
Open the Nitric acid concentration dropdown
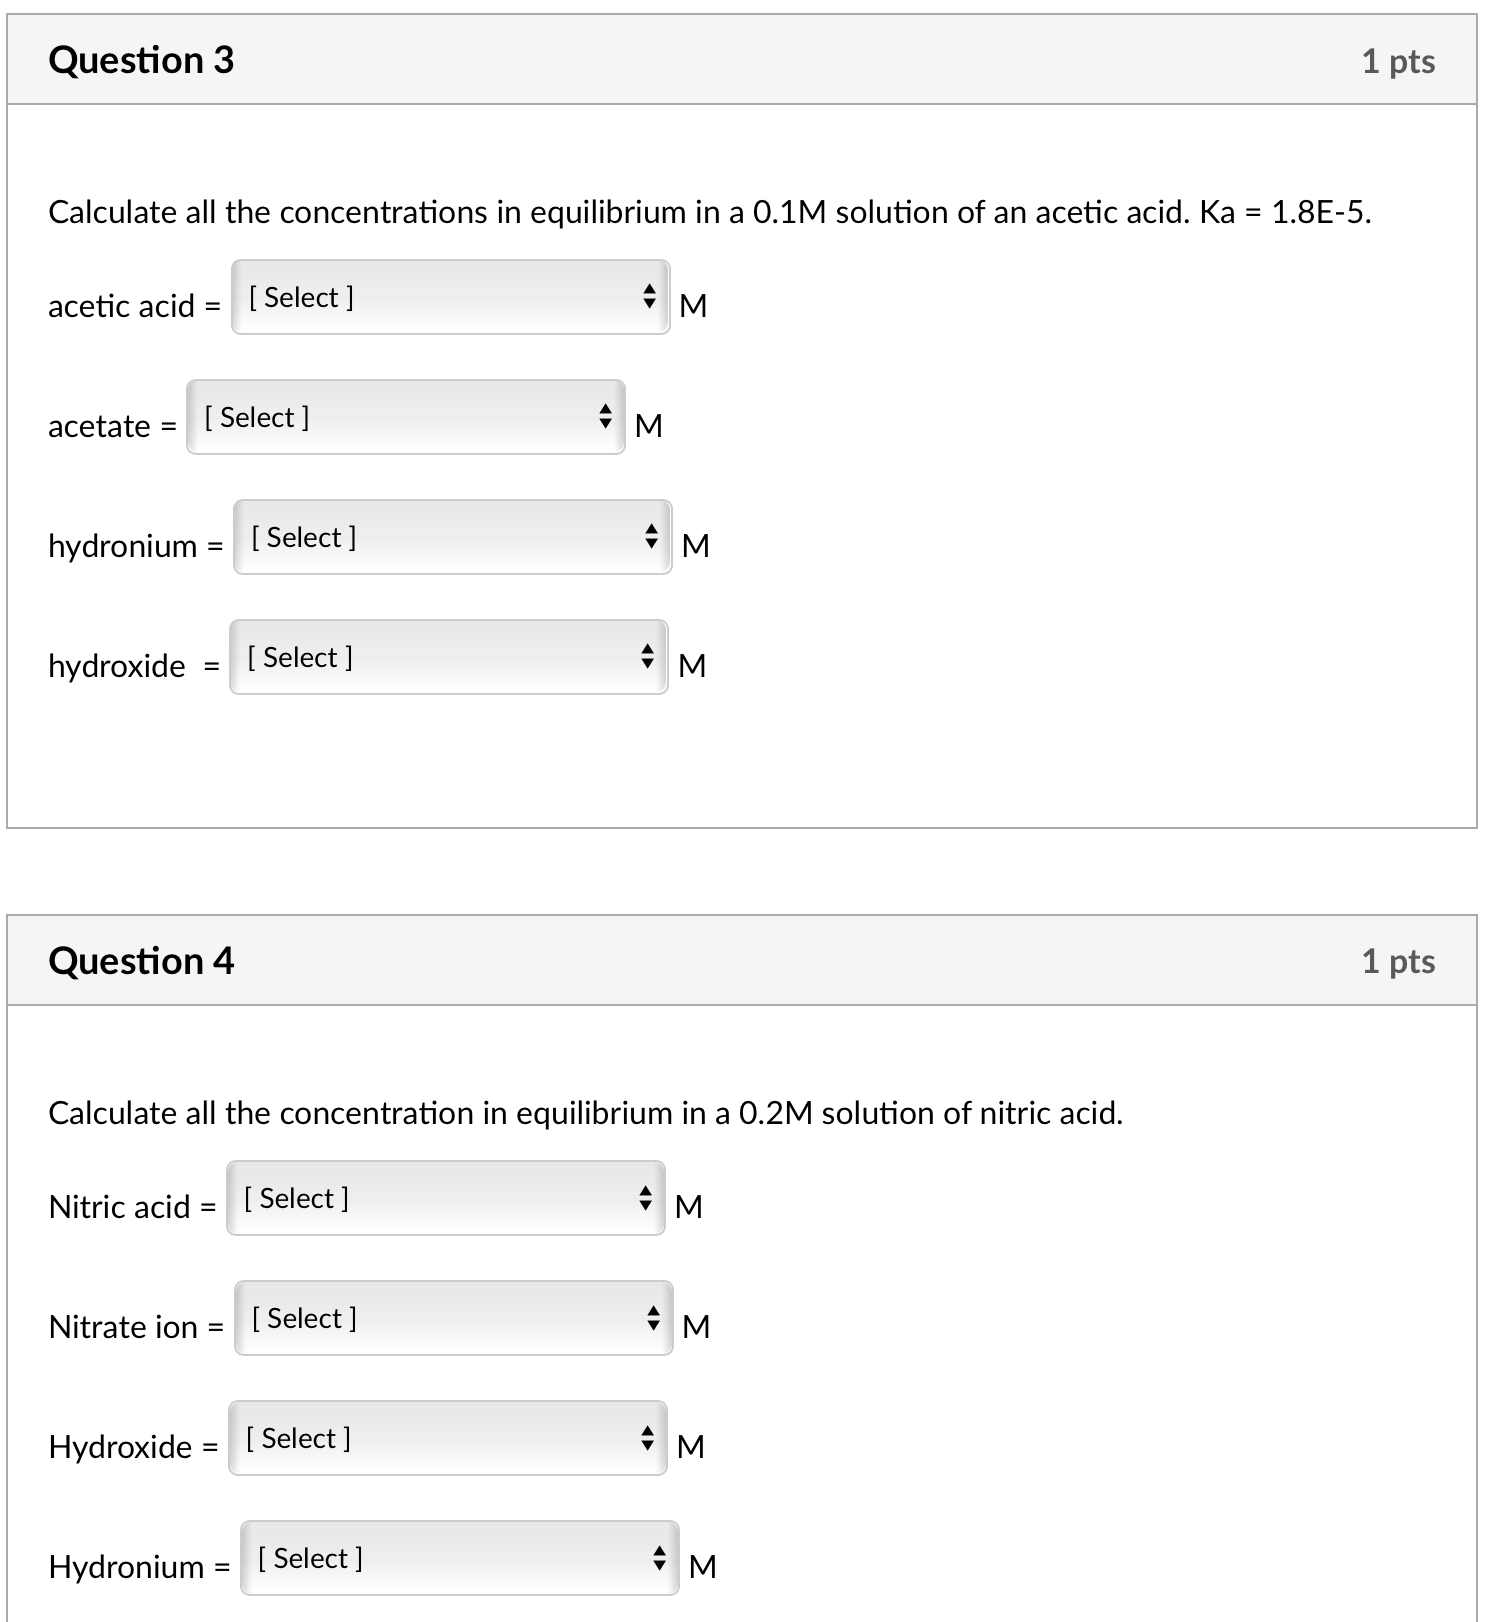pyautogui.click(x=444, y=1198)
